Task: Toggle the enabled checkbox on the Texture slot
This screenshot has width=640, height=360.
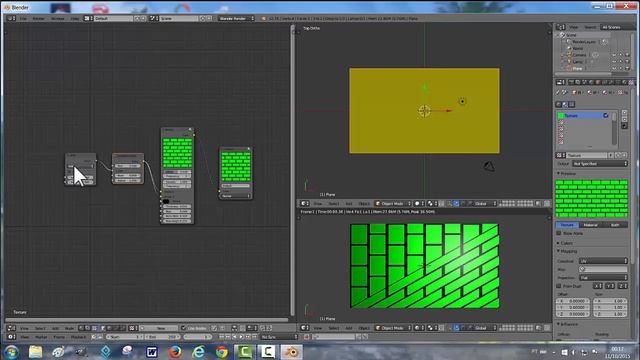Action: (606, 116)
